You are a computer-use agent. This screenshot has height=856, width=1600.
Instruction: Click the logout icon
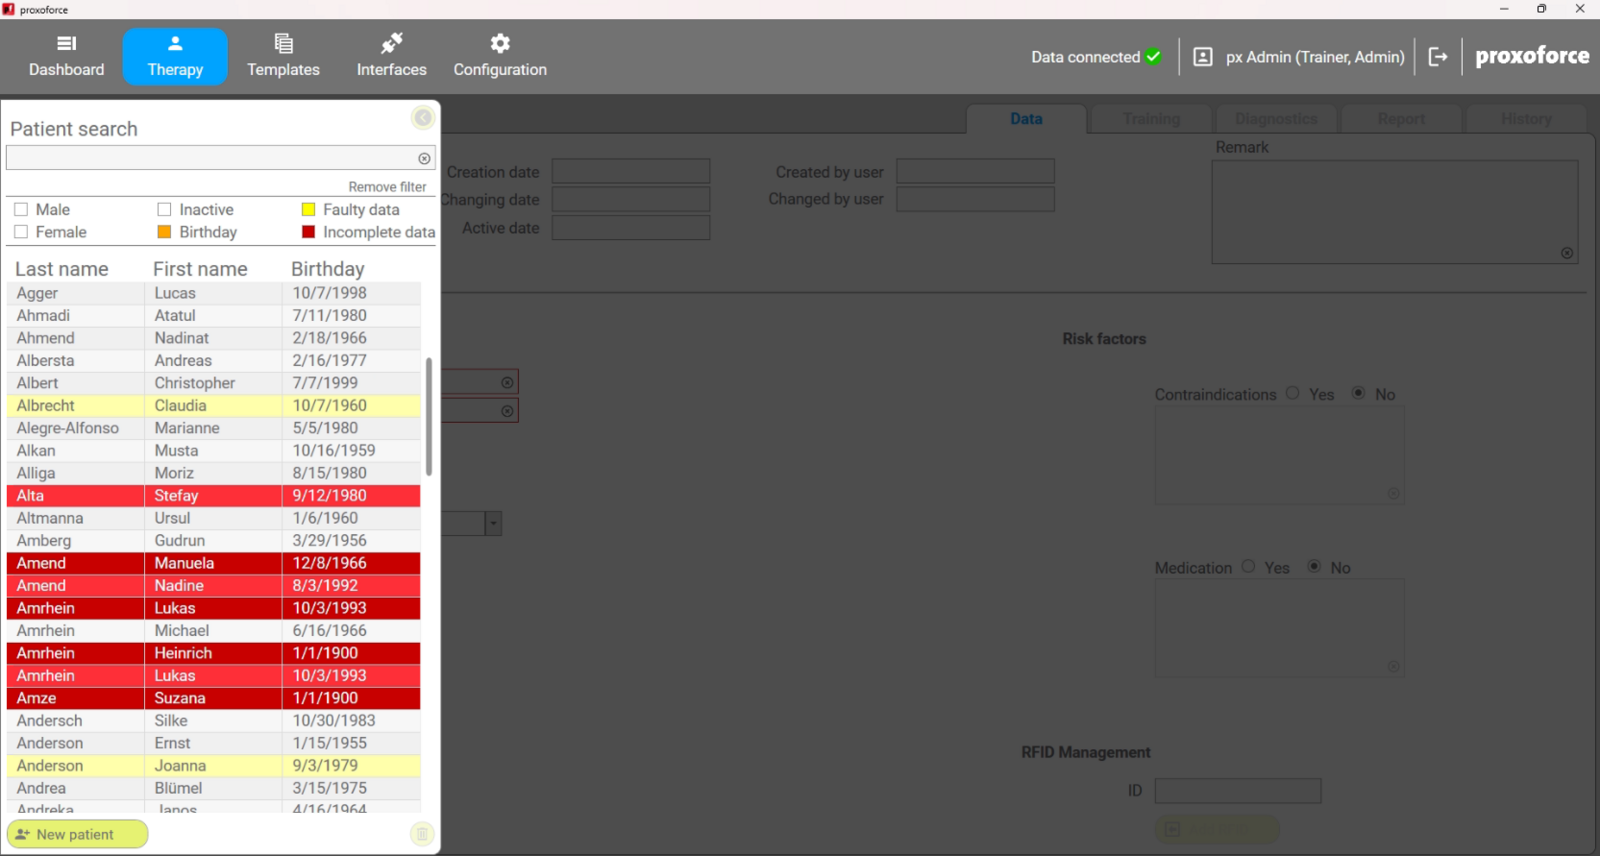(1438, 57)
